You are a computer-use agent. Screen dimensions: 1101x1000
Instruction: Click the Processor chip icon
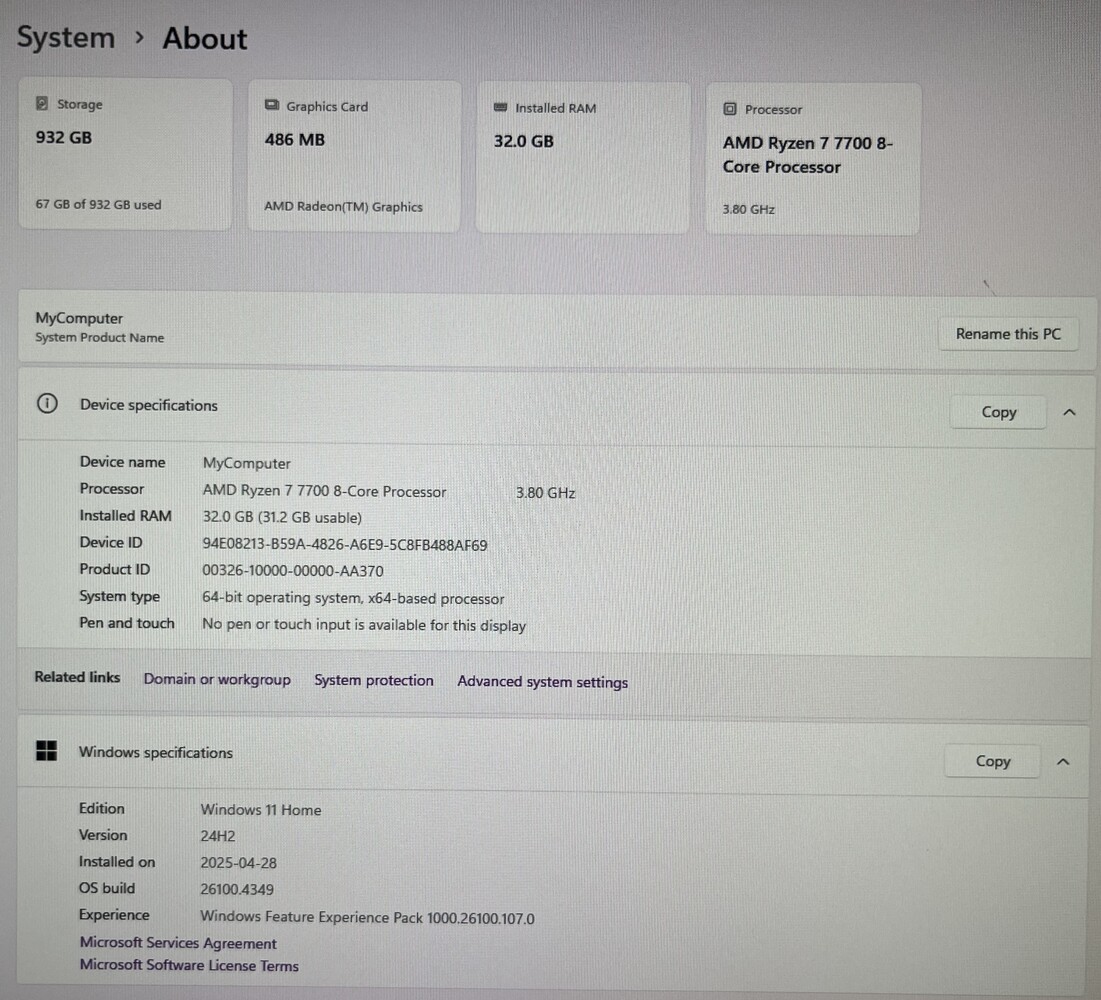tap(730, 109)
